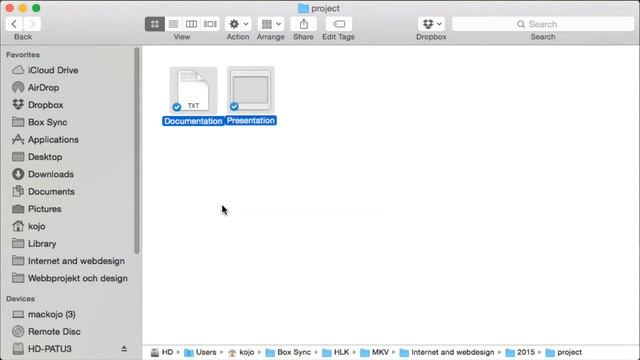Screen dimensions: 640x360
Task: Switch to column view
Action: pos(191,24)
